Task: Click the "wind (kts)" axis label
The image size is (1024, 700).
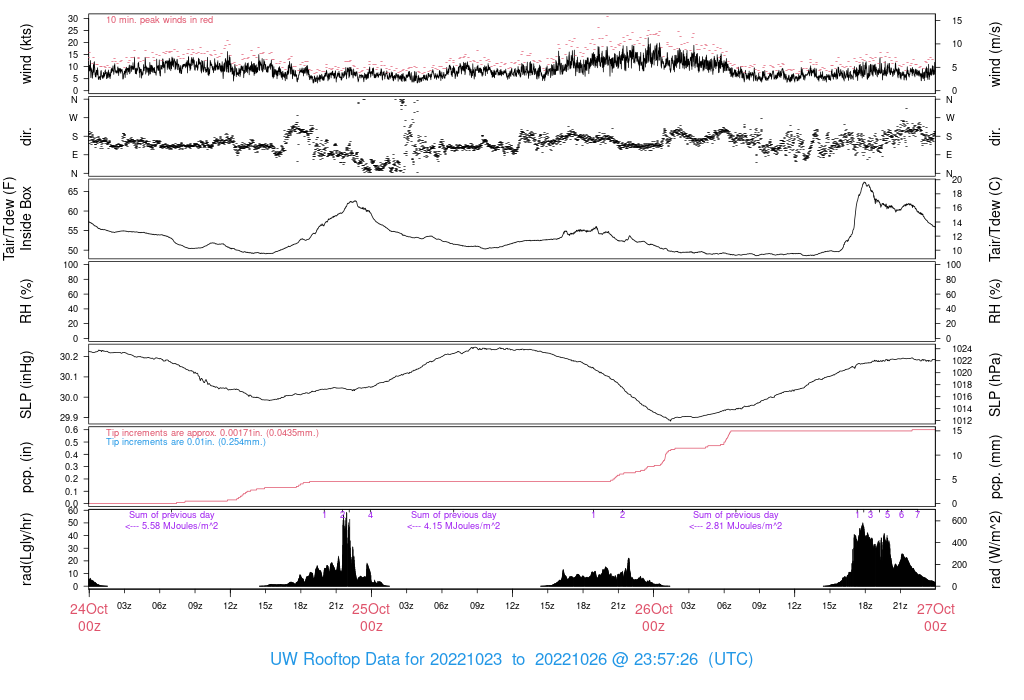Action: [x=26, y=54]
